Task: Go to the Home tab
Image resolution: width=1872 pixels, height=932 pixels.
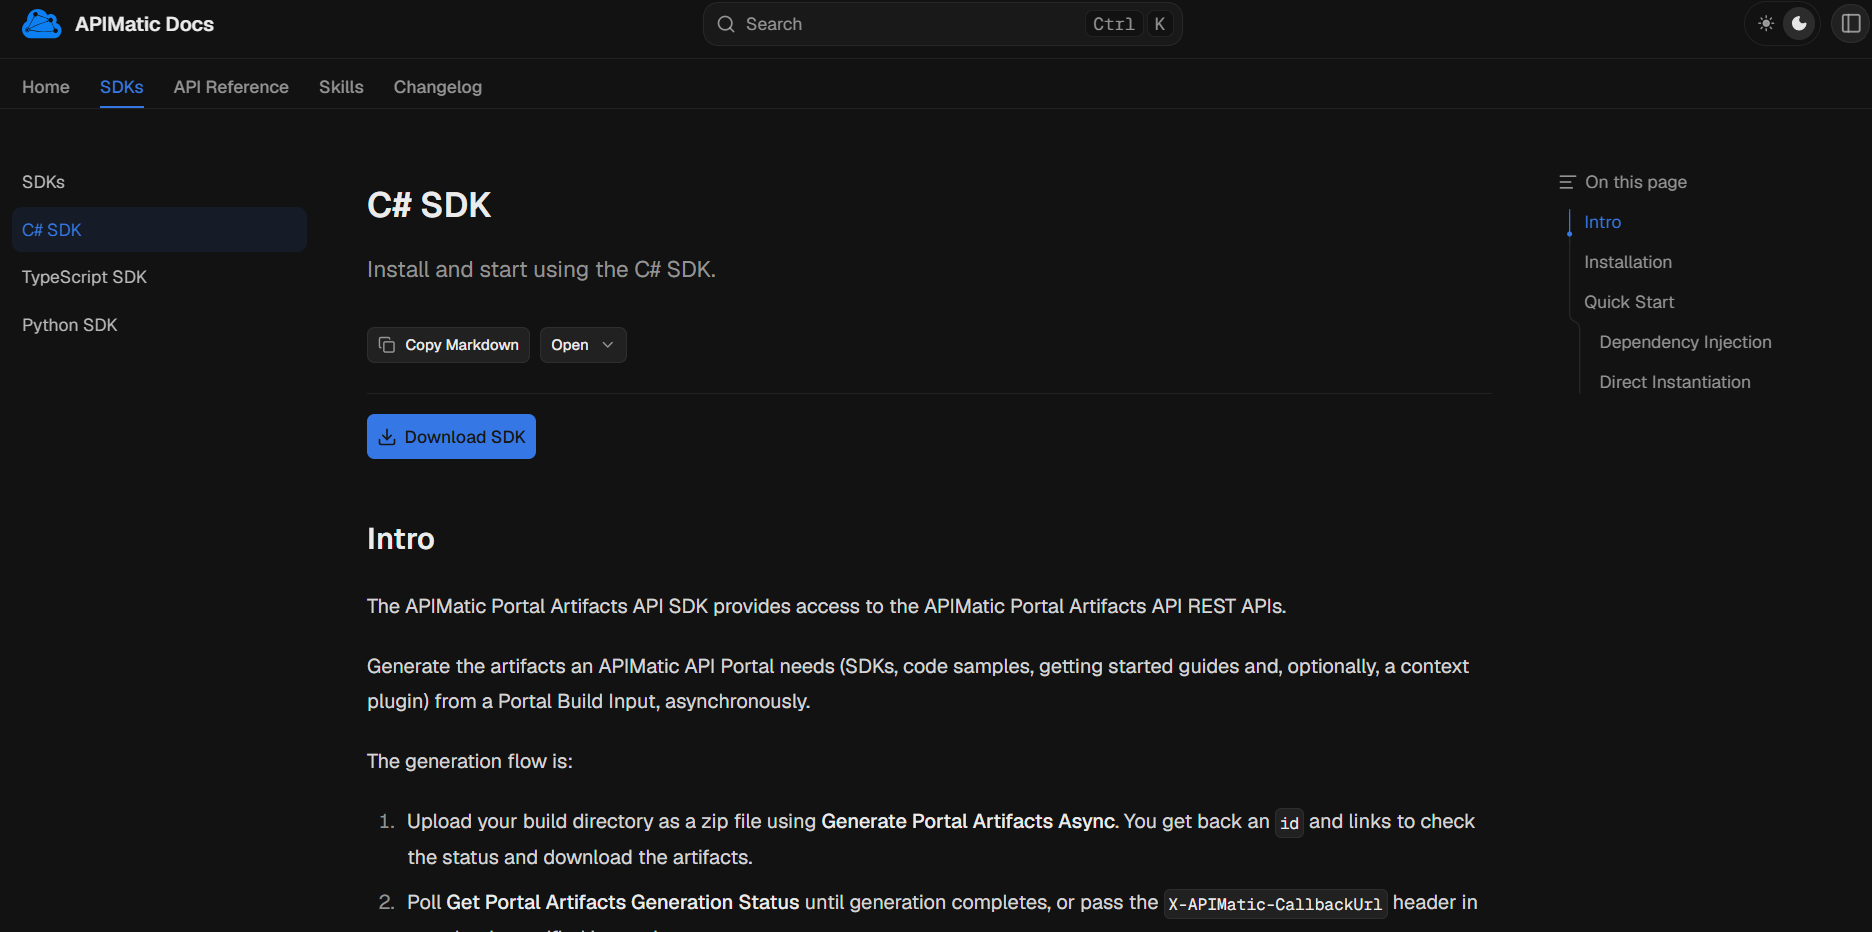Action: [x=46, y=87]
